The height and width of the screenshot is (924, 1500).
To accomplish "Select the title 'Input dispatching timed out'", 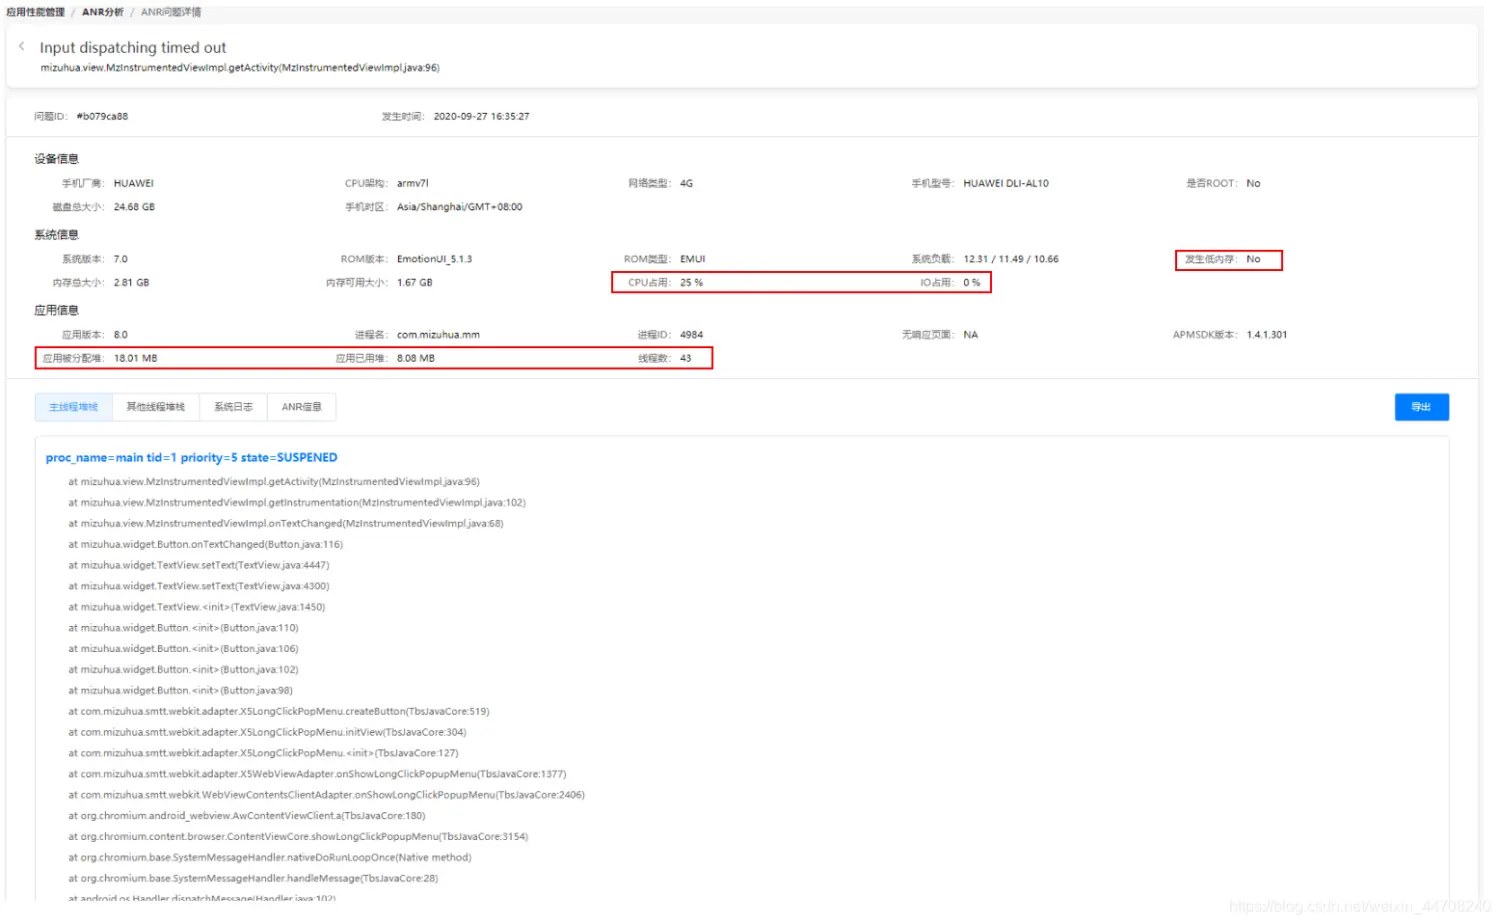I will click(x=133, y=47).
